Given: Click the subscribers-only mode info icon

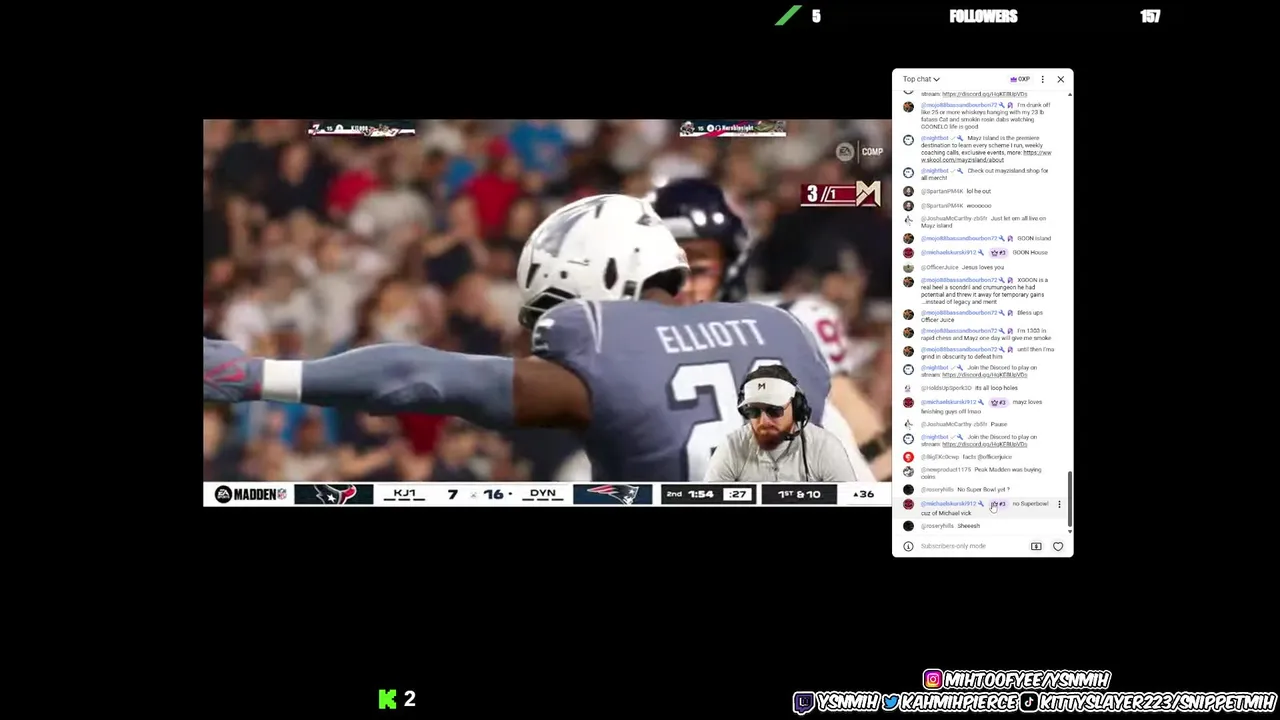Looking at the screenshot, I should point(908,546).
